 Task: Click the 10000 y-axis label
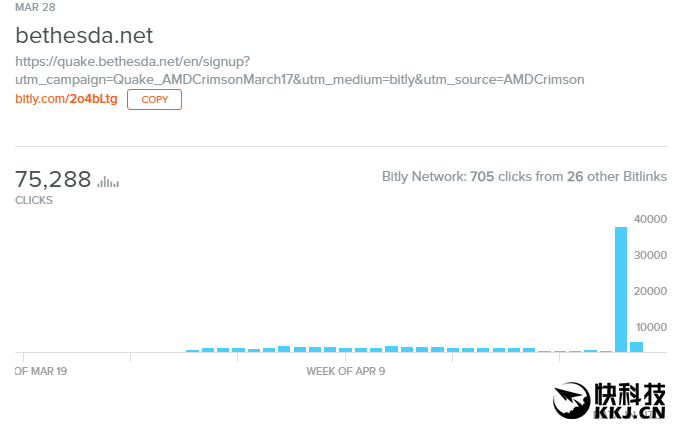651,327
